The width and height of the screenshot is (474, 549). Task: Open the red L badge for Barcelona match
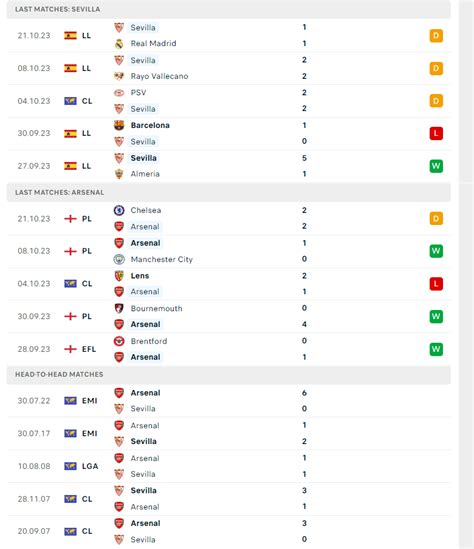click(436, 133)
